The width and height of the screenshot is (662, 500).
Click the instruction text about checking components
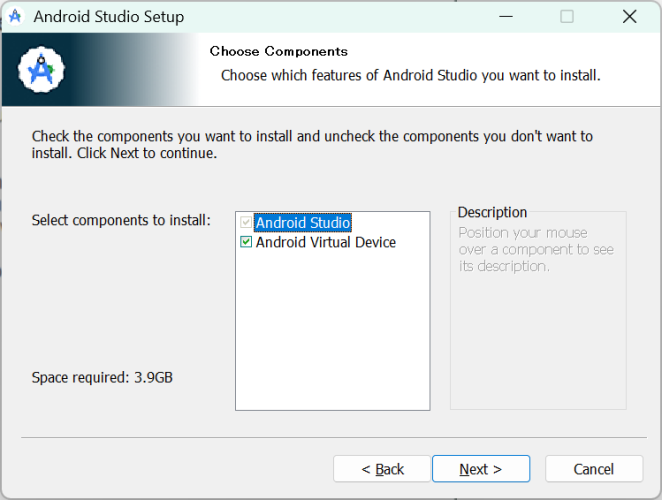pyautogui.click(x=312, y=145)
